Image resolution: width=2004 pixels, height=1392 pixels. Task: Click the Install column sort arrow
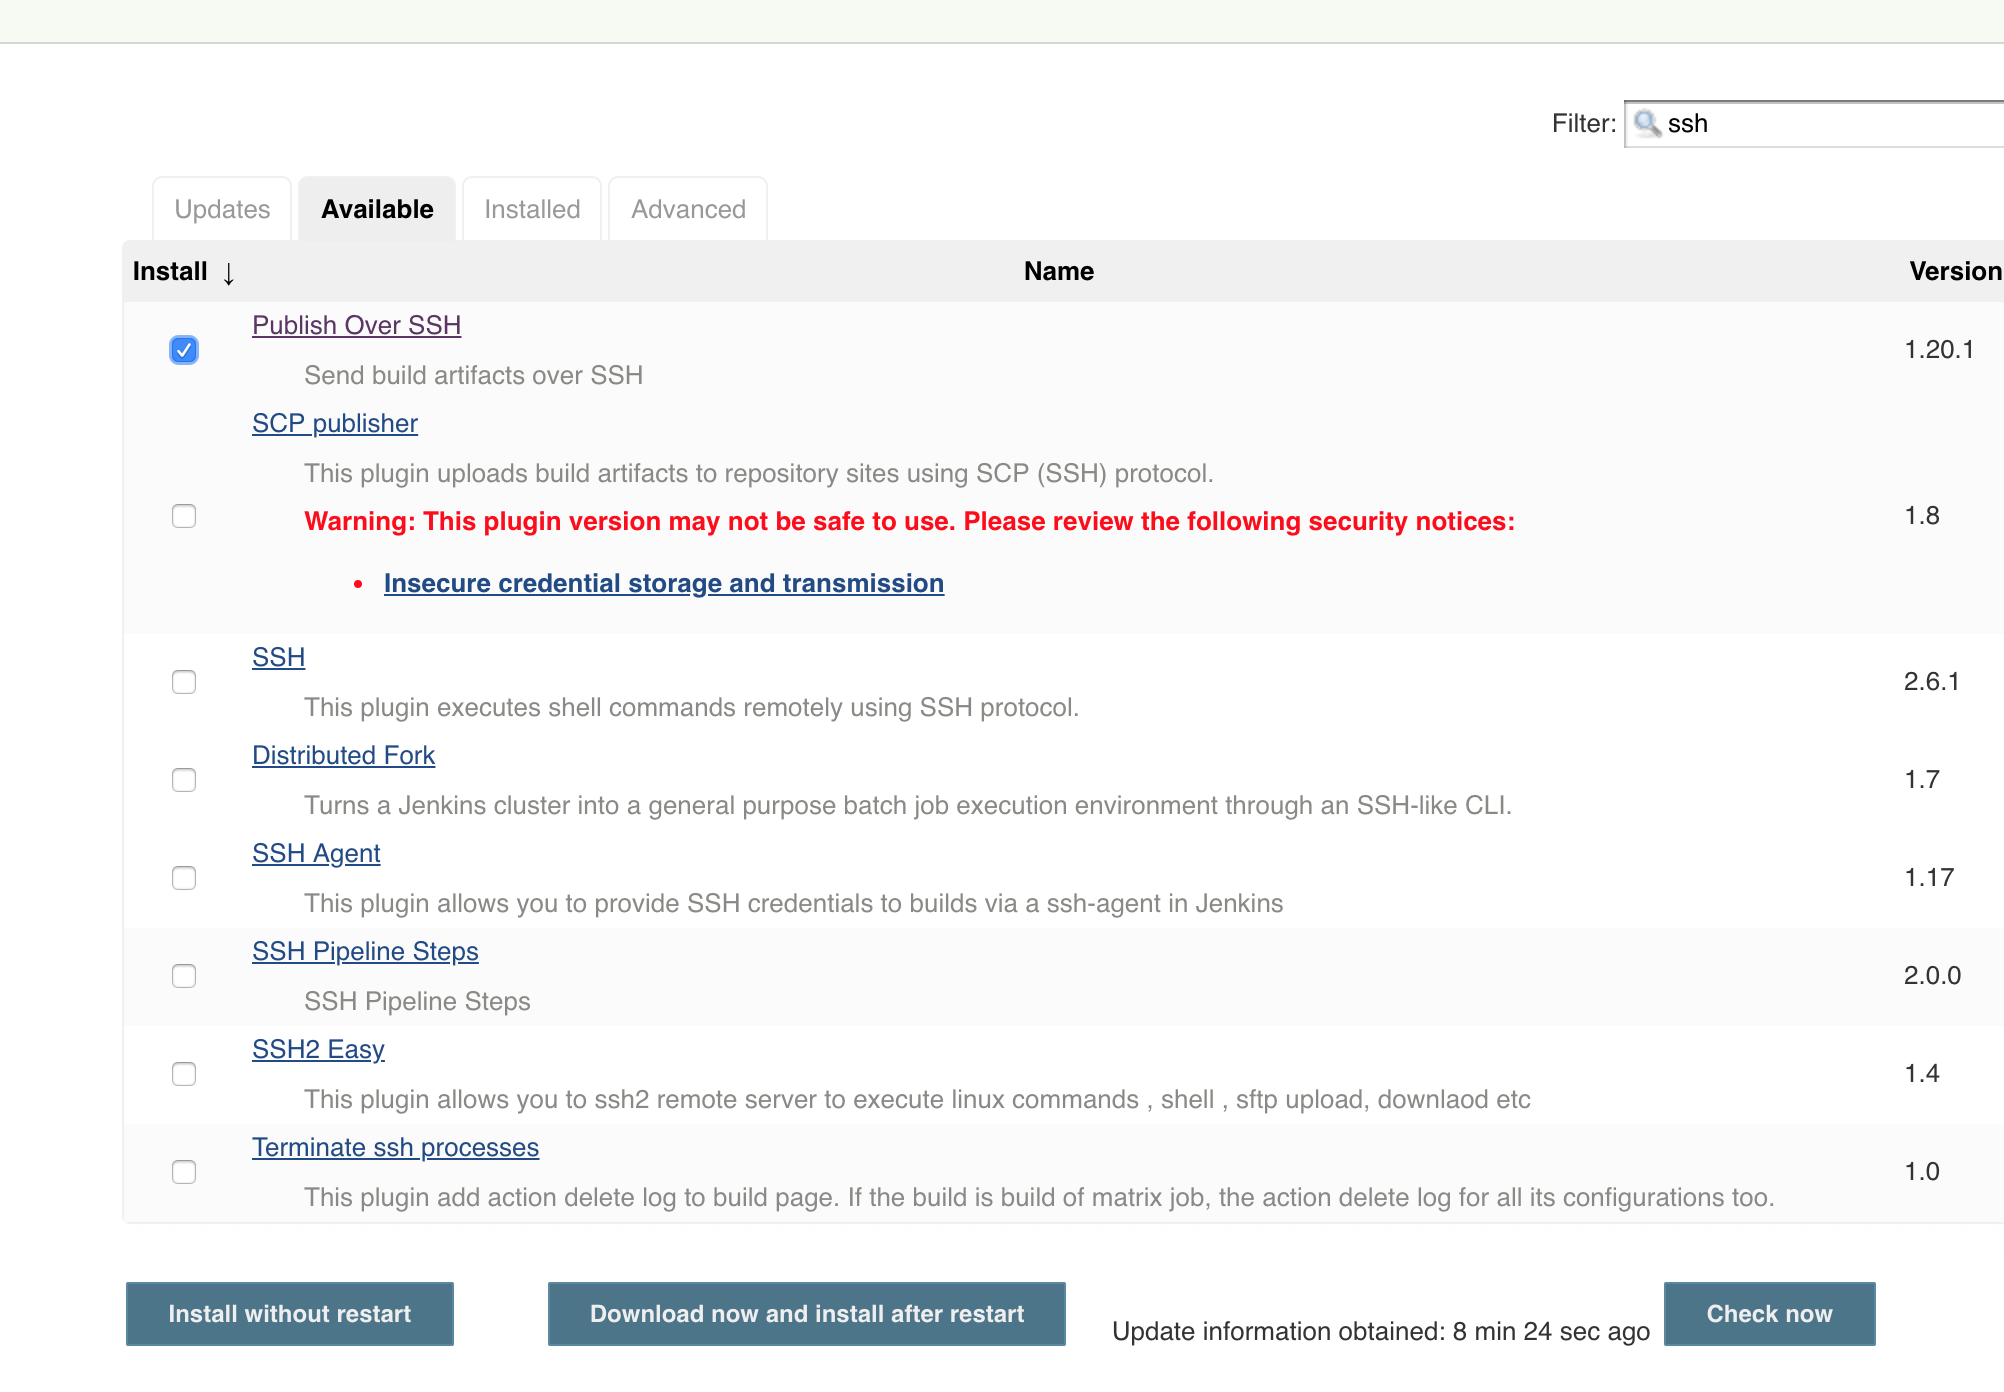pos(229,273)
